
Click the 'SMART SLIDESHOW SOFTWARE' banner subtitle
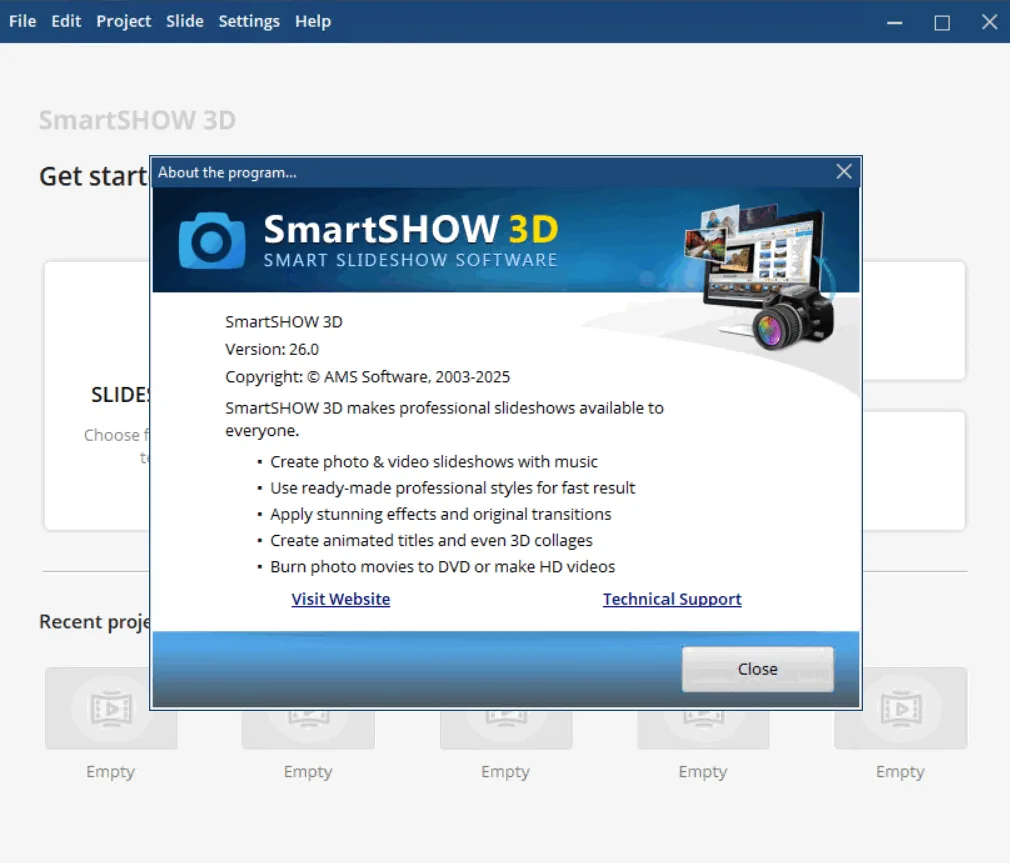410,260
